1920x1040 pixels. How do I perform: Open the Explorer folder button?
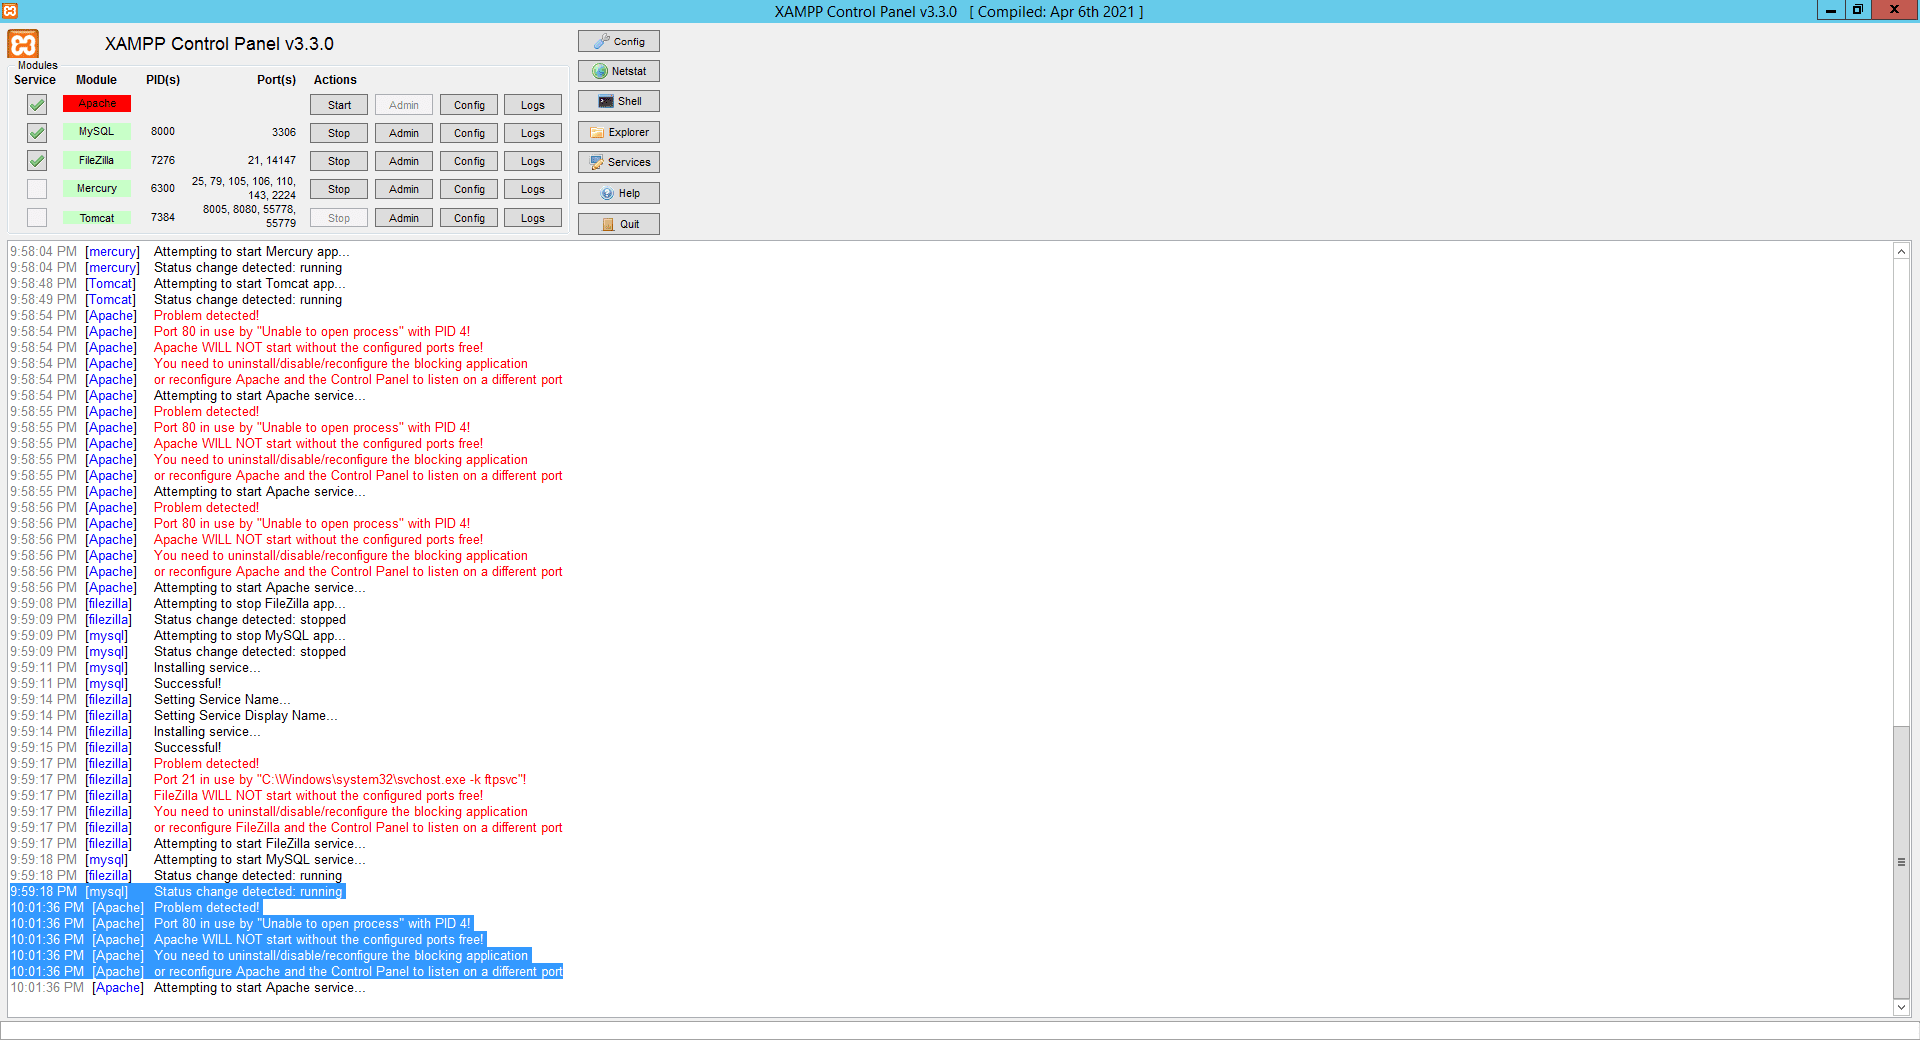click(x=619, y=132)
